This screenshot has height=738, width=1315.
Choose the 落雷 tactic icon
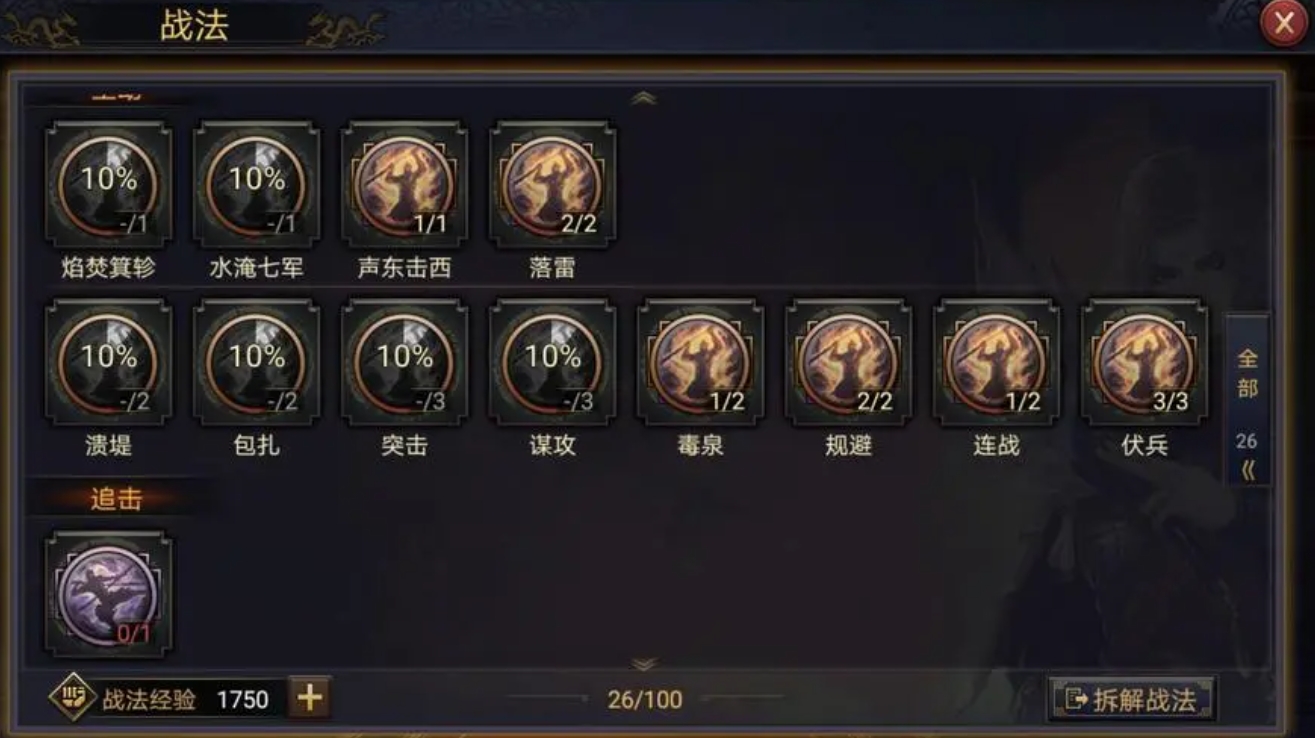(552, 185)
